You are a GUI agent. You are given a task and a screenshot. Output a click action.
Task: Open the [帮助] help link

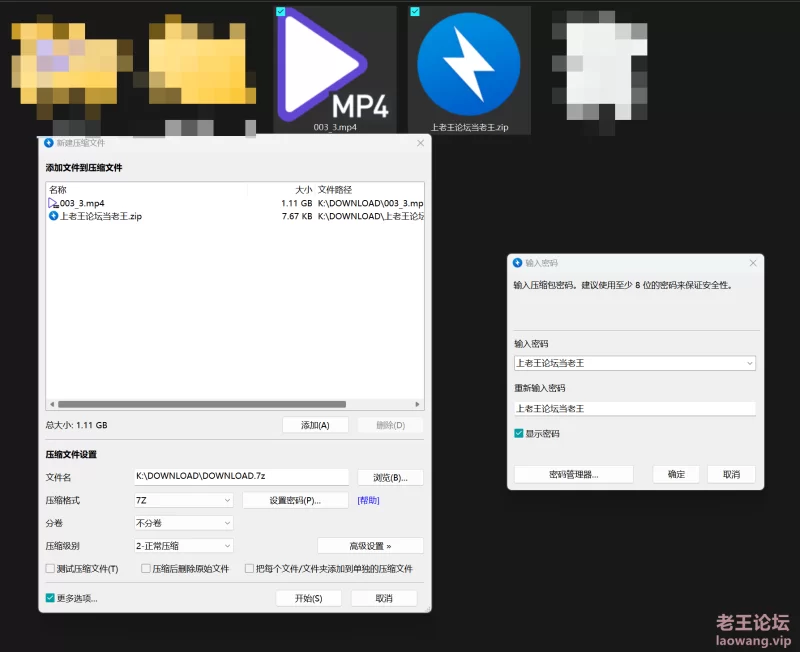368,500
